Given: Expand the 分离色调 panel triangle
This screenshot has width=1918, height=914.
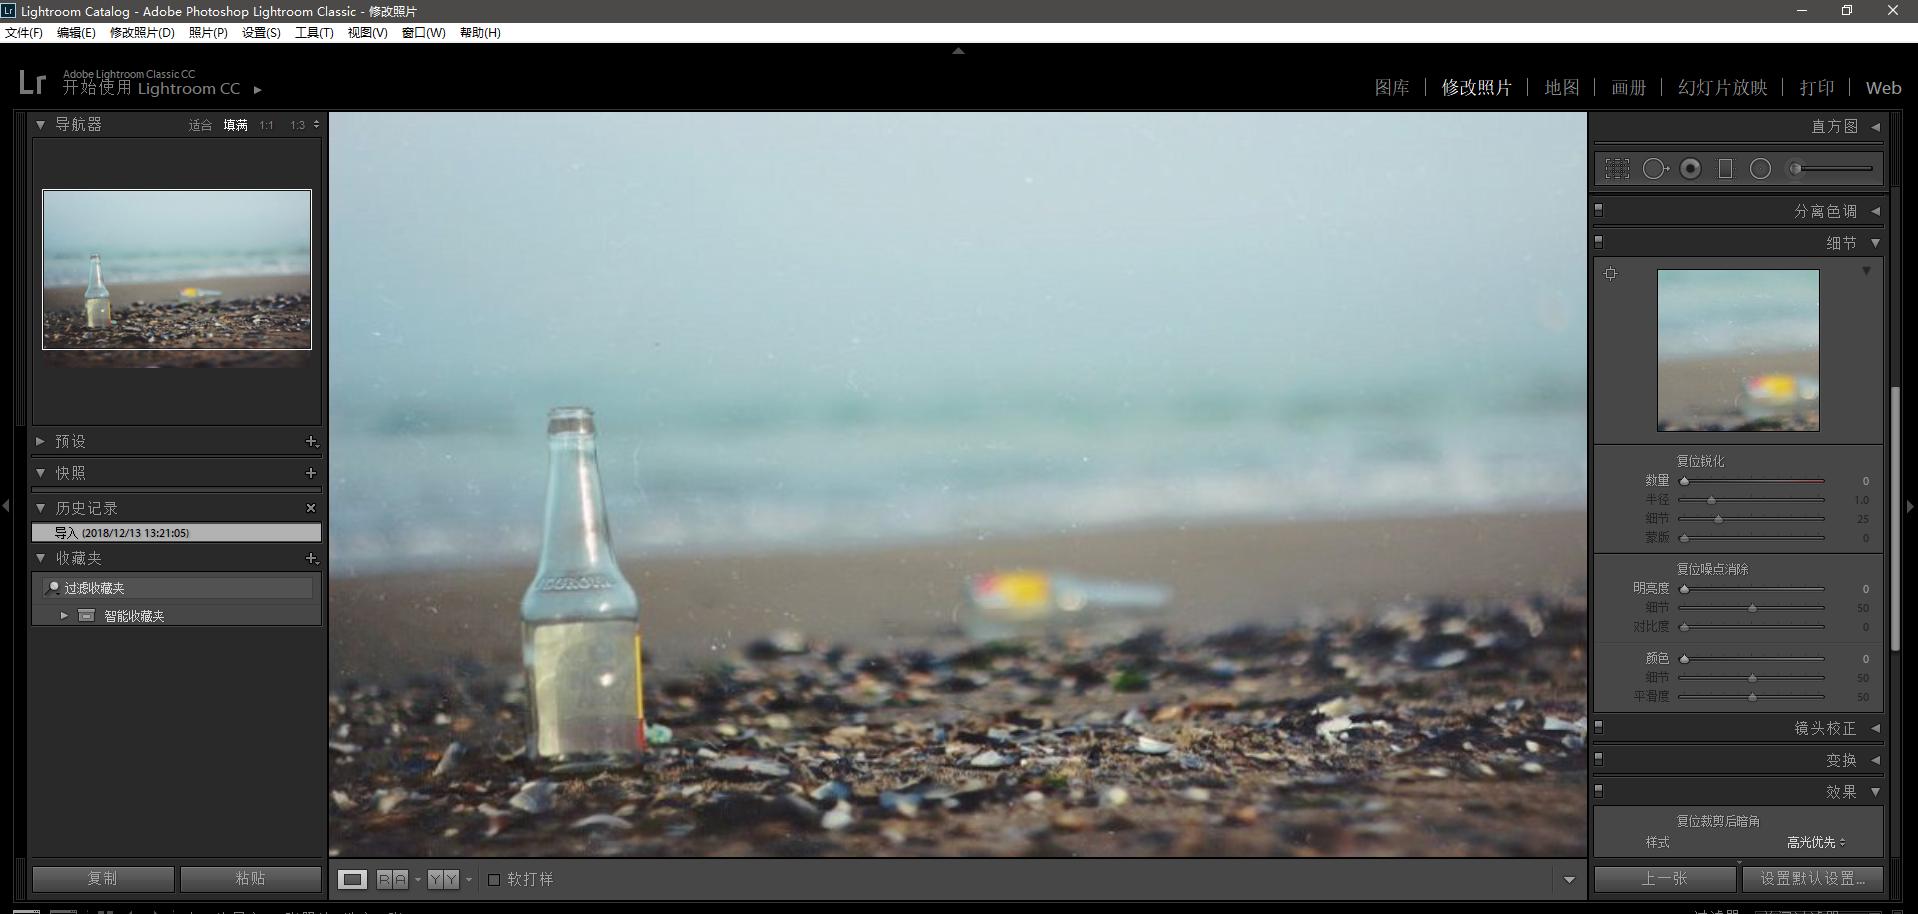Looking at the screenshot, I should click(1875, 211).
